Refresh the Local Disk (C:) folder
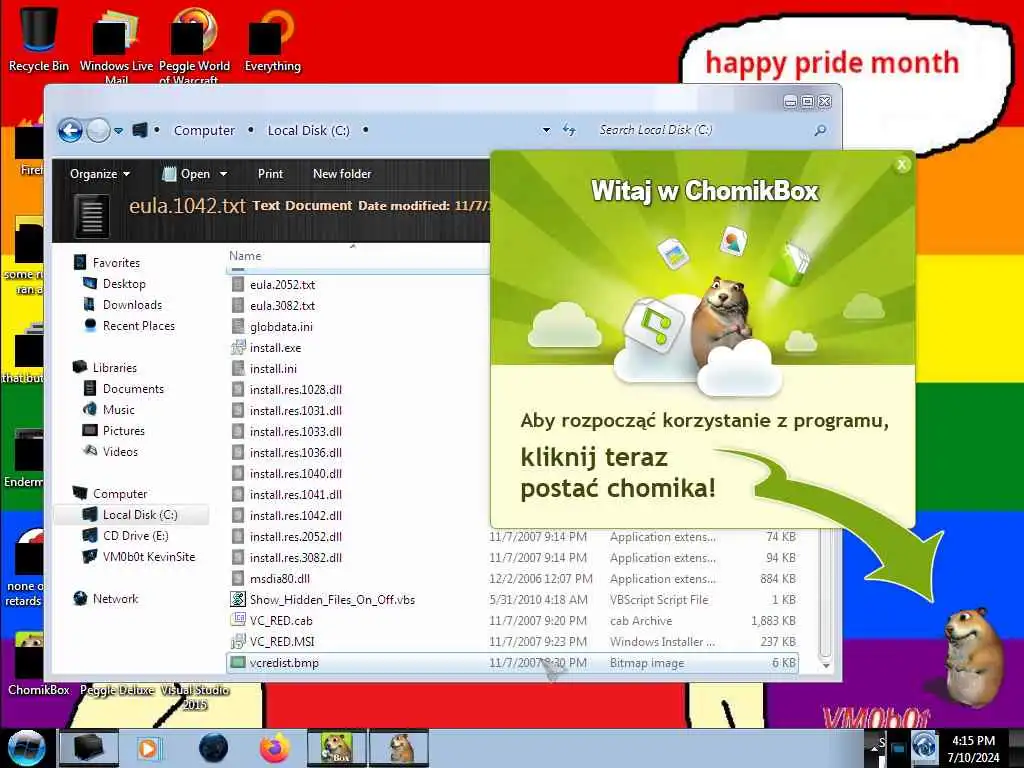The image size is (1024, 768). pos(569,130)
